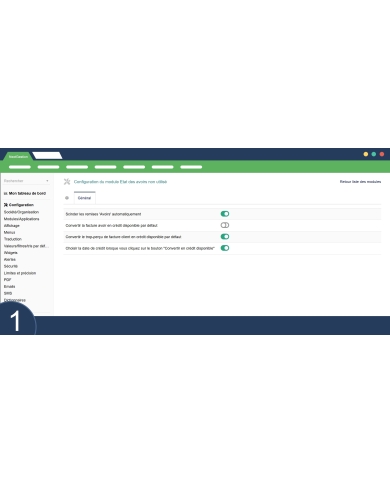Open the Affichage settings entry

tap(12, 226)
